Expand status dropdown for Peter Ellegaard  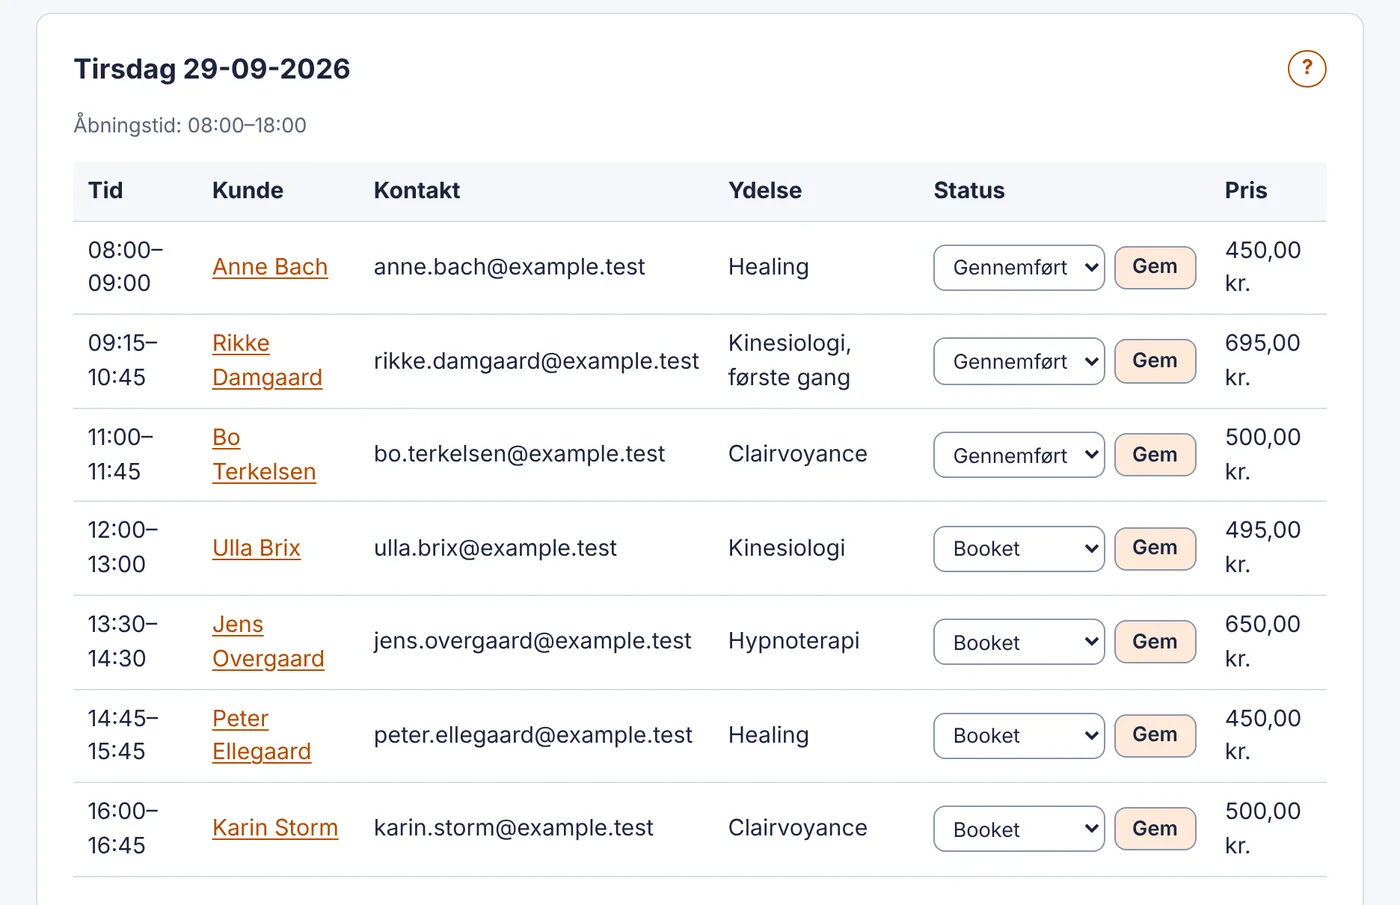pos(1019,736)
